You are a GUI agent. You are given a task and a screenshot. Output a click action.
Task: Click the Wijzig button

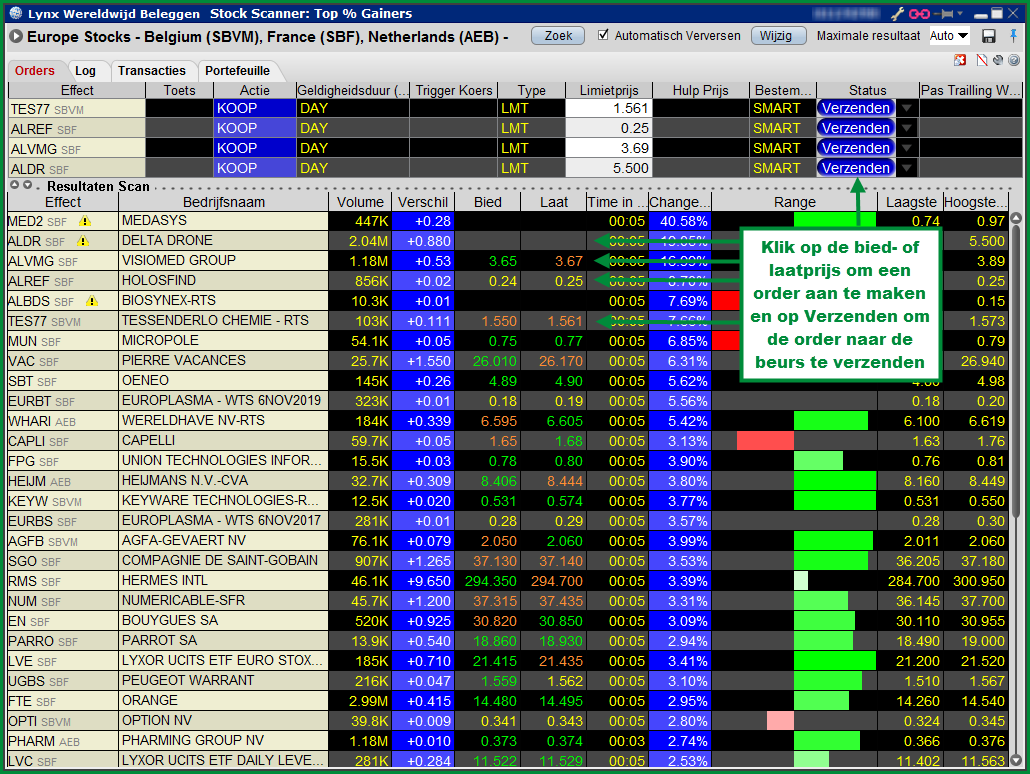(778, 35)
